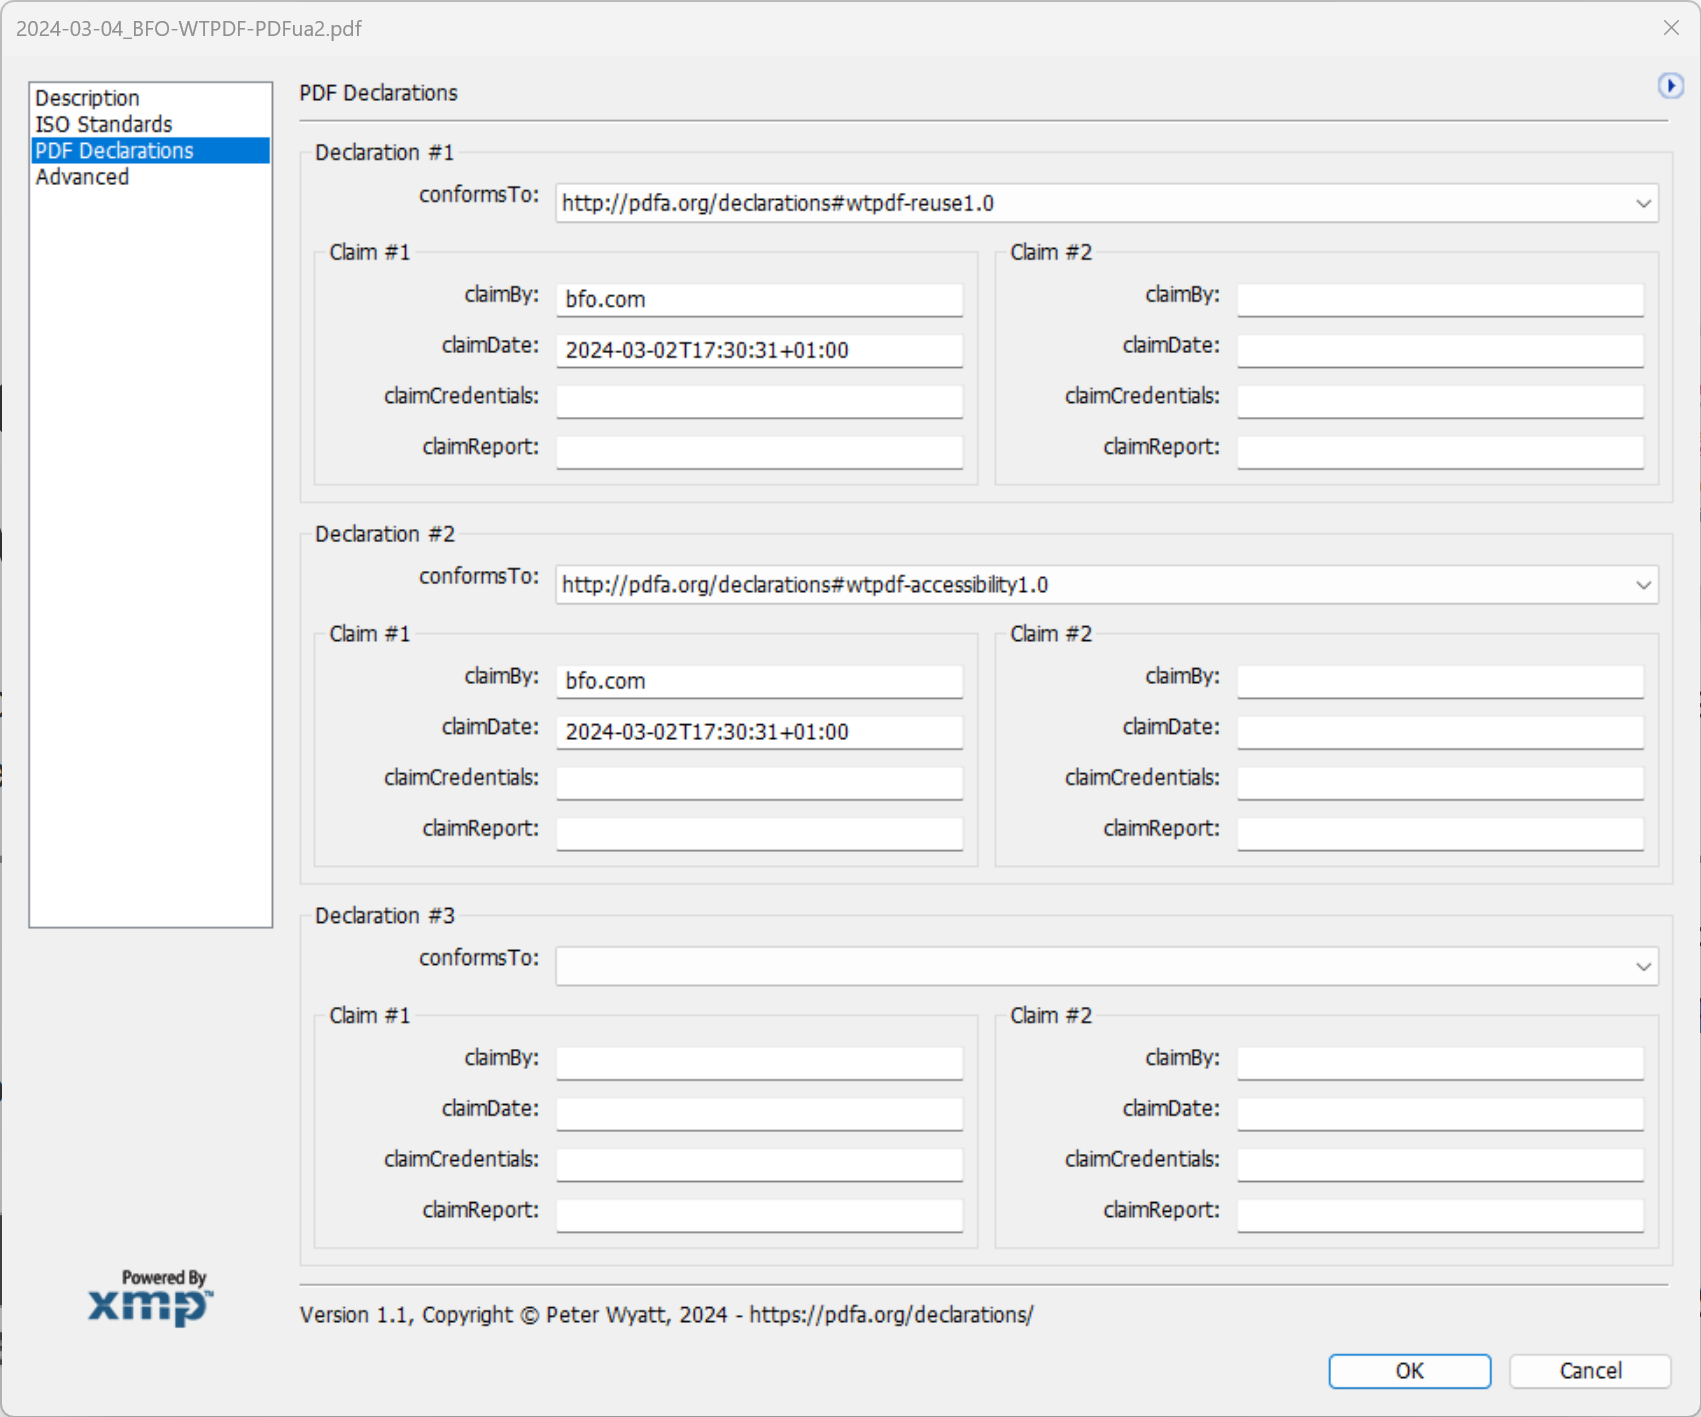Edit the claimDate of Declaration #1 Claim #1

758,350
